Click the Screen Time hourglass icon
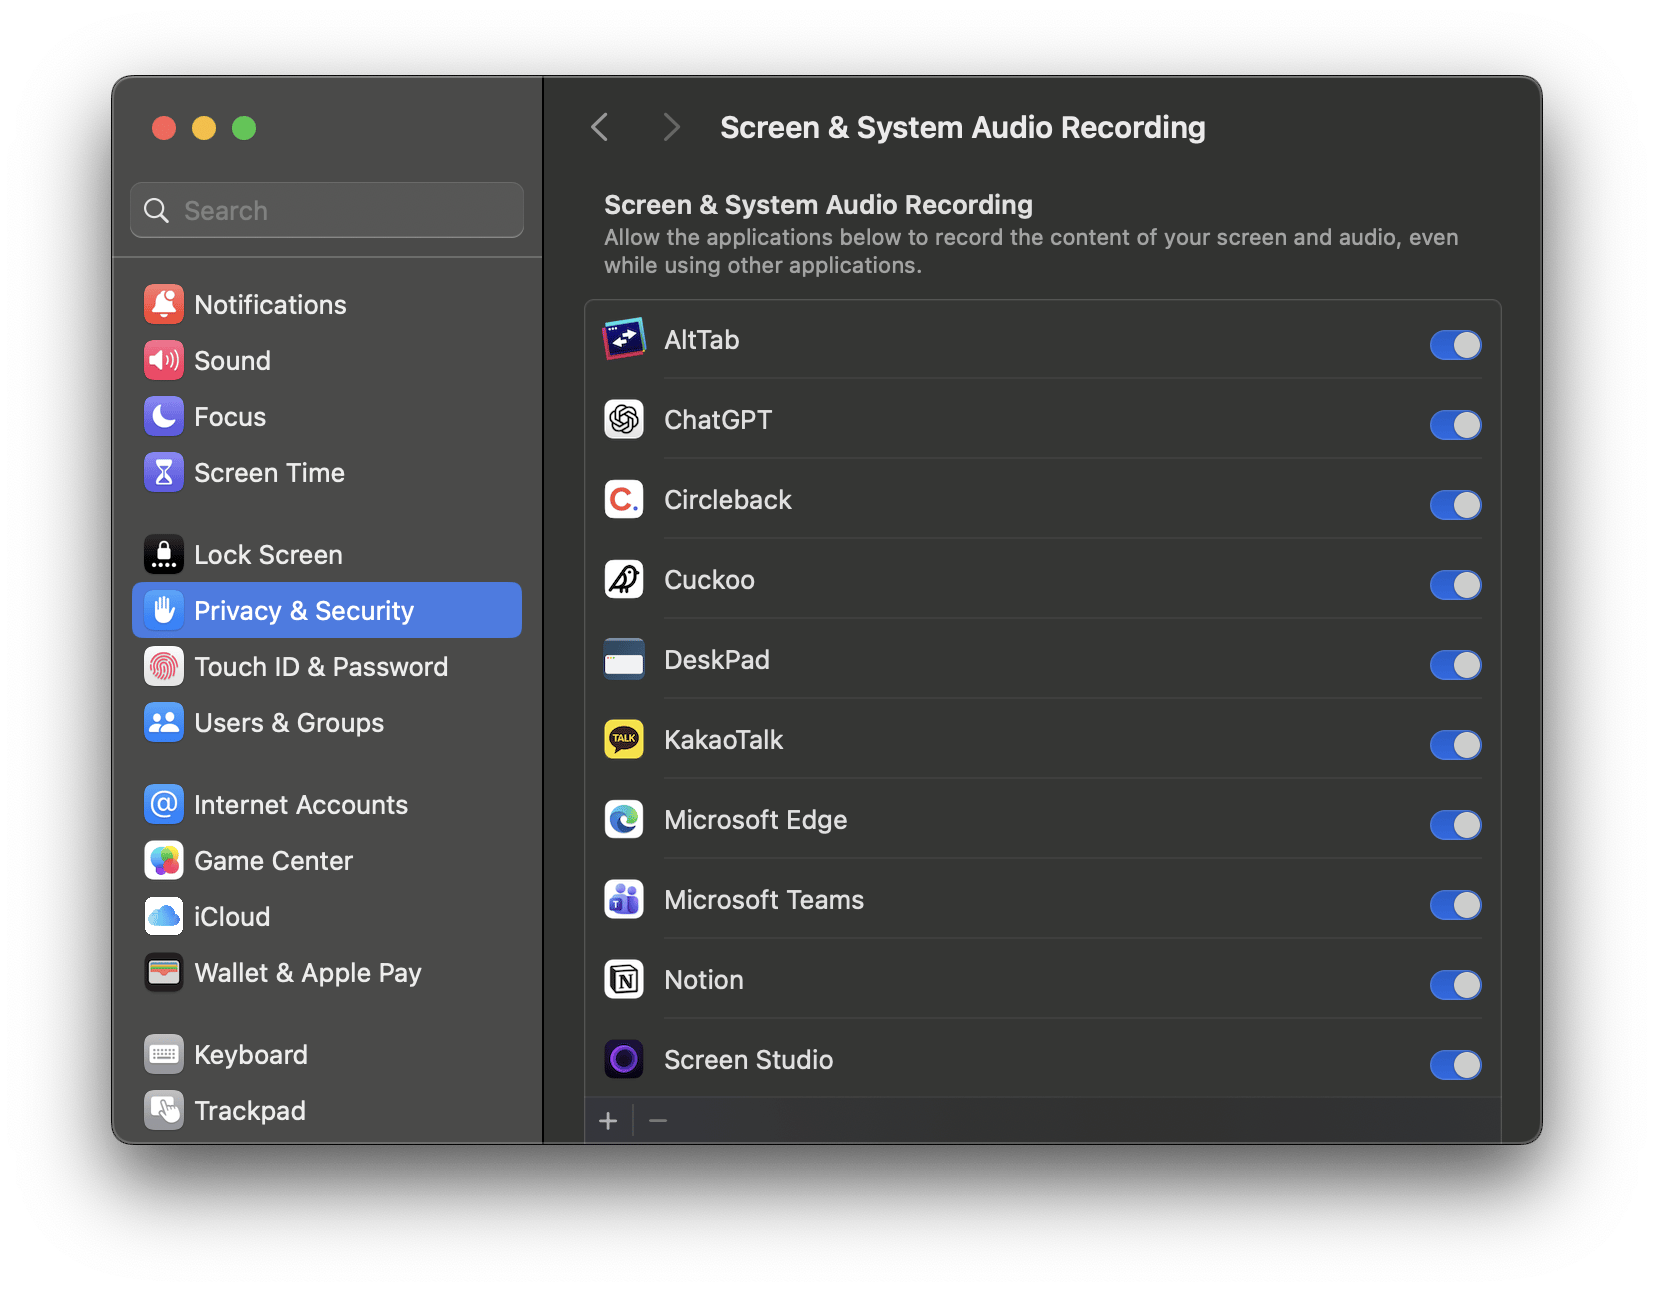 tap(164, 472)
